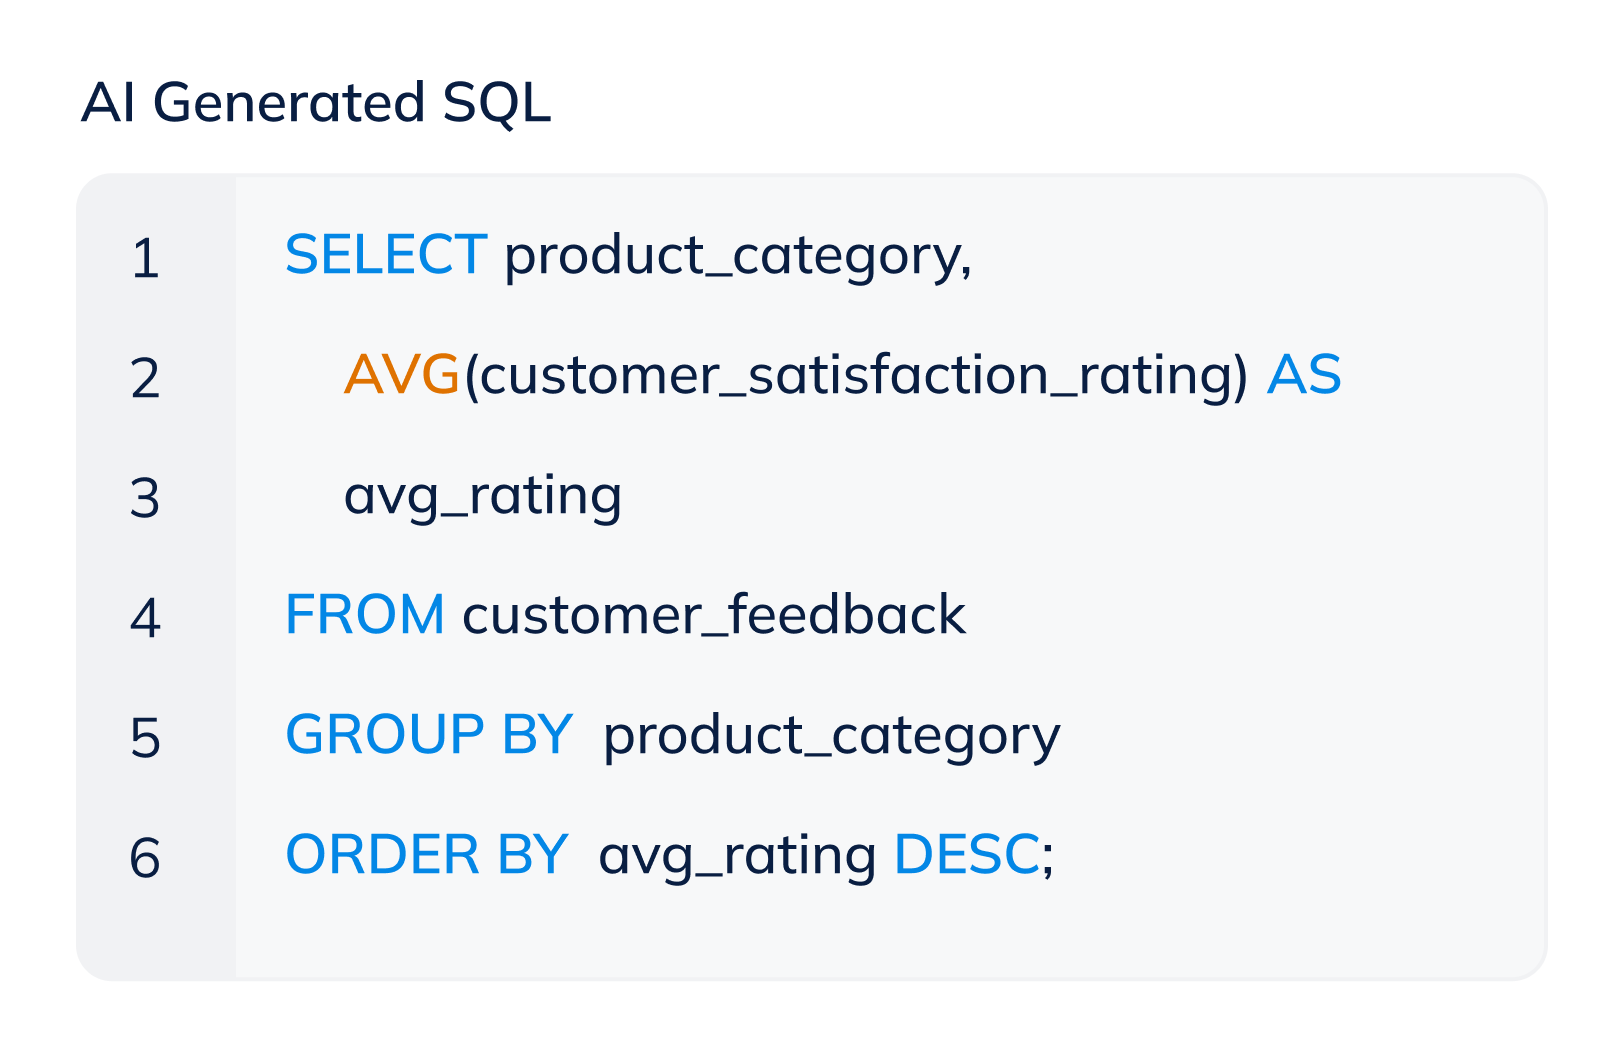Click line number 1 in the gutter
The width and height of the screenshot is (1624, 1049).
point(145,258)
